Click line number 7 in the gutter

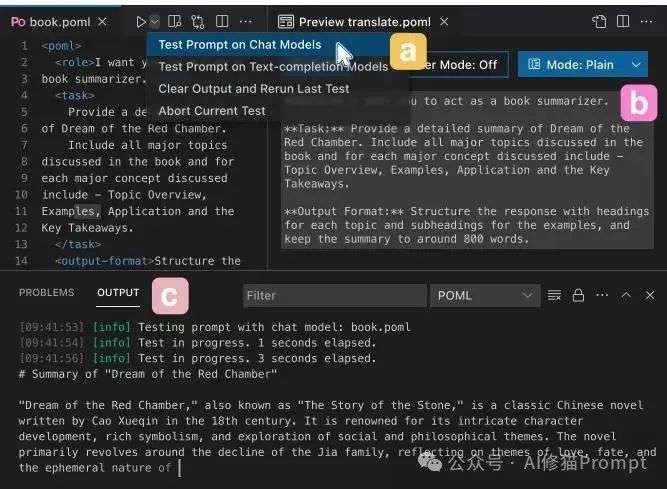pos(24,145)
